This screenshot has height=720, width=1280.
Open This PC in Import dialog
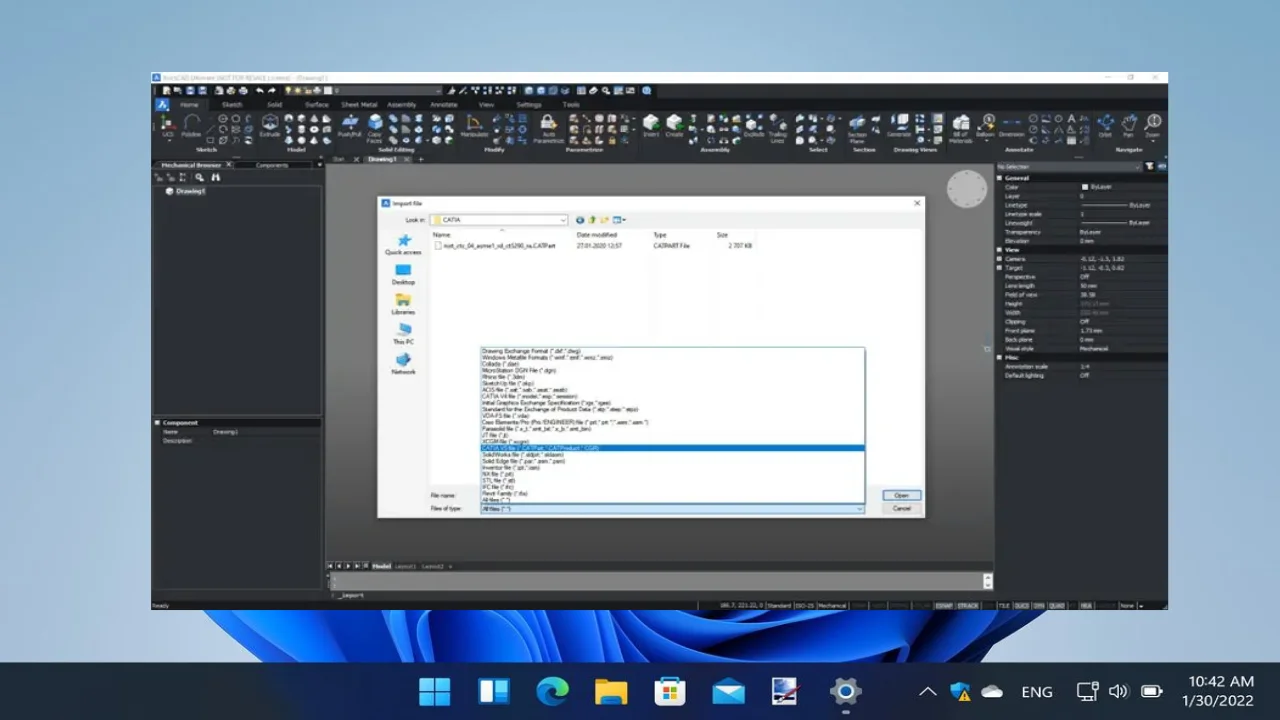point(403,334)
